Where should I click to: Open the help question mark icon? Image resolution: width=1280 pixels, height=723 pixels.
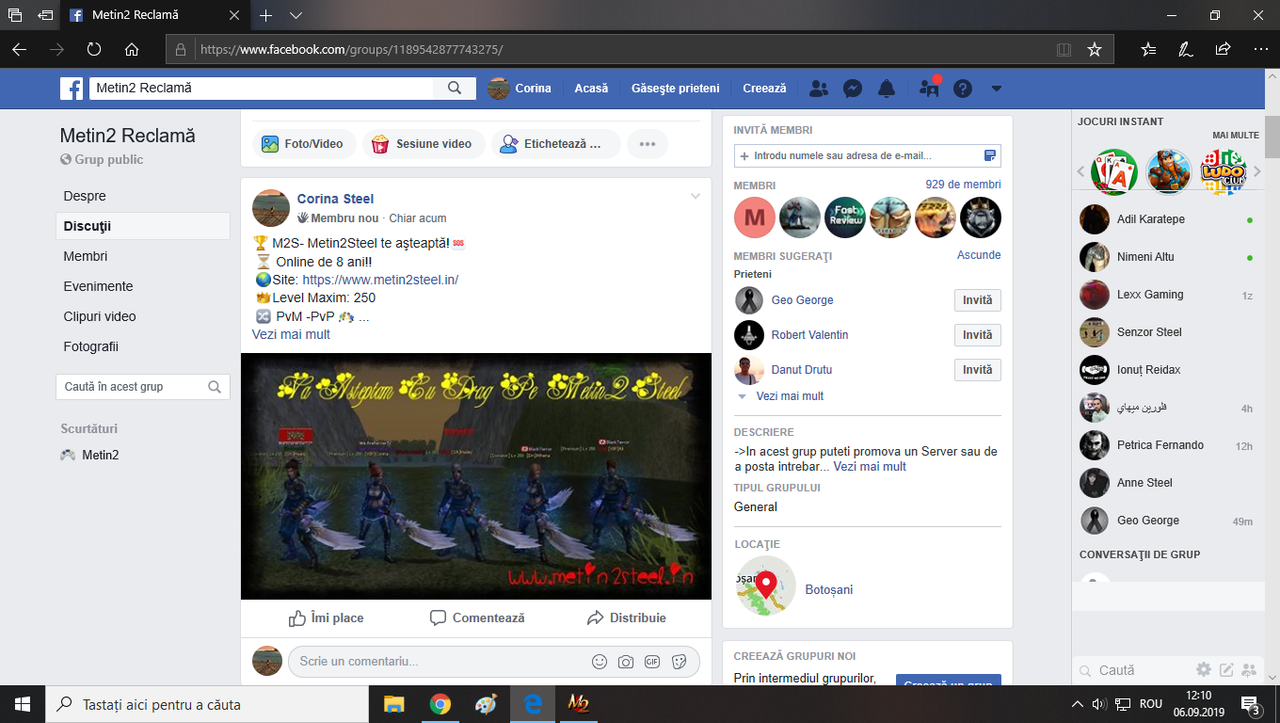(962, 88)
